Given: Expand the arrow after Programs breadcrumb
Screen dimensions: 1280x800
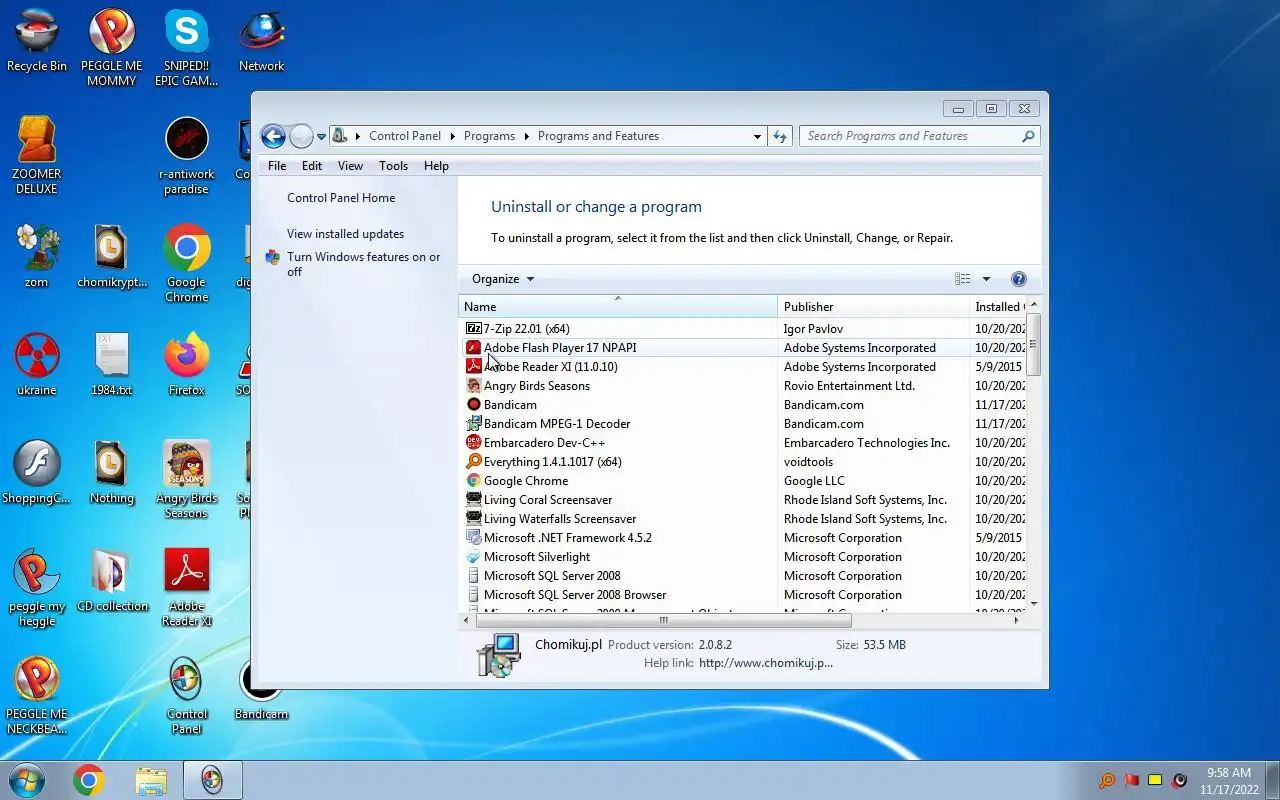Looking at the screenshot, I should 527,136.
